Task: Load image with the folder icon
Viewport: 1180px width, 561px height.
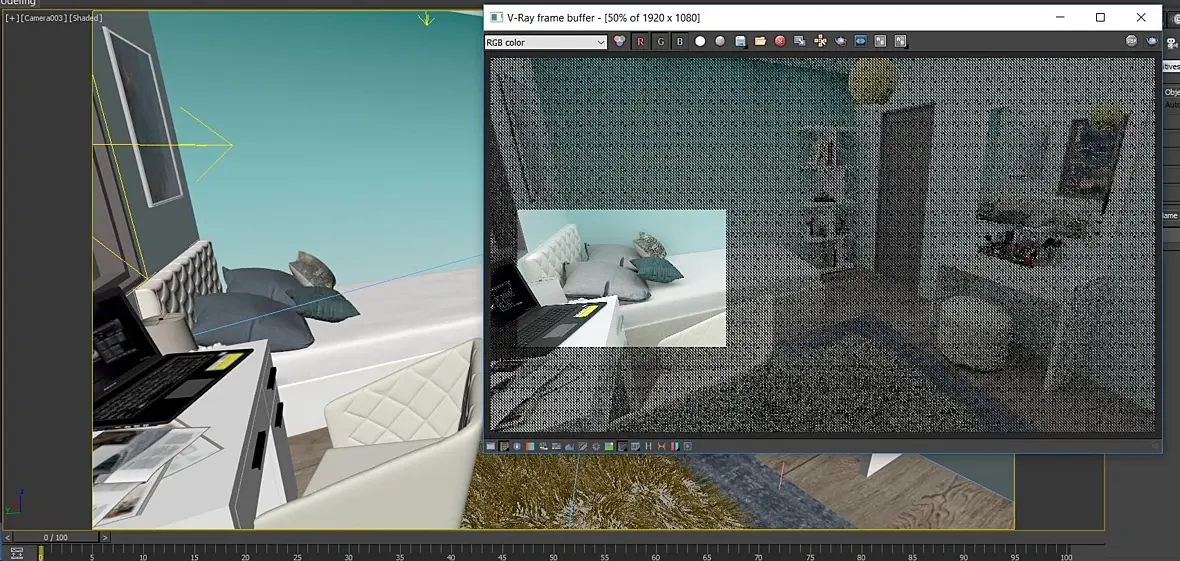Action: [760, 42]
